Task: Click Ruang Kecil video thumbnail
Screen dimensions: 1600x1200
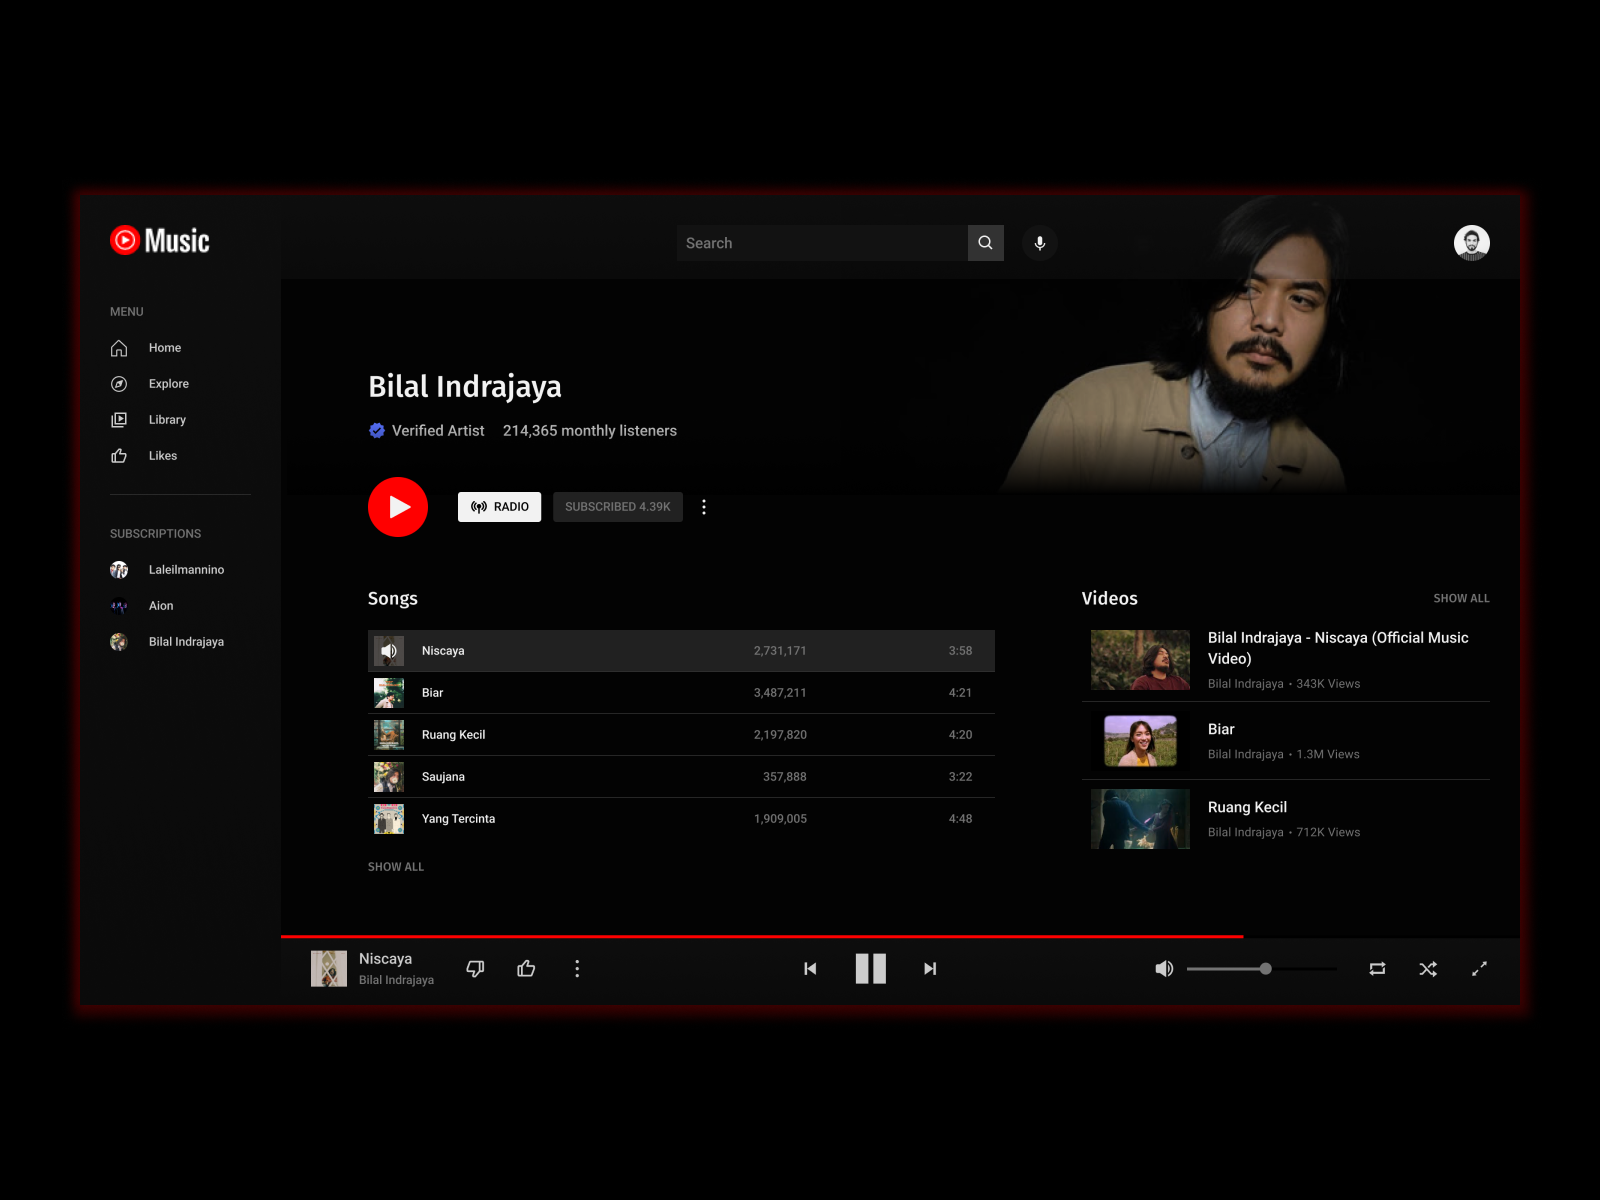Action: pyautogui.click(x=1140, y=819)
